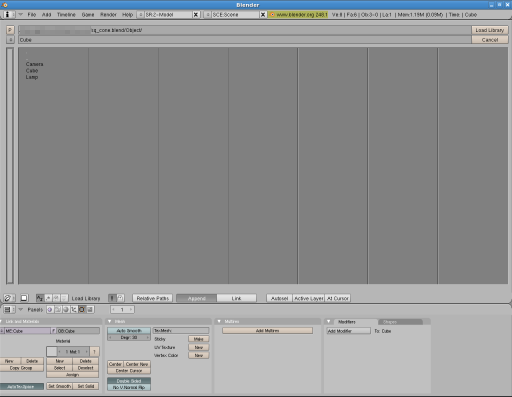Select the Editing context icon
This screenshot has height=397, width=512.
tap(82, 310)
